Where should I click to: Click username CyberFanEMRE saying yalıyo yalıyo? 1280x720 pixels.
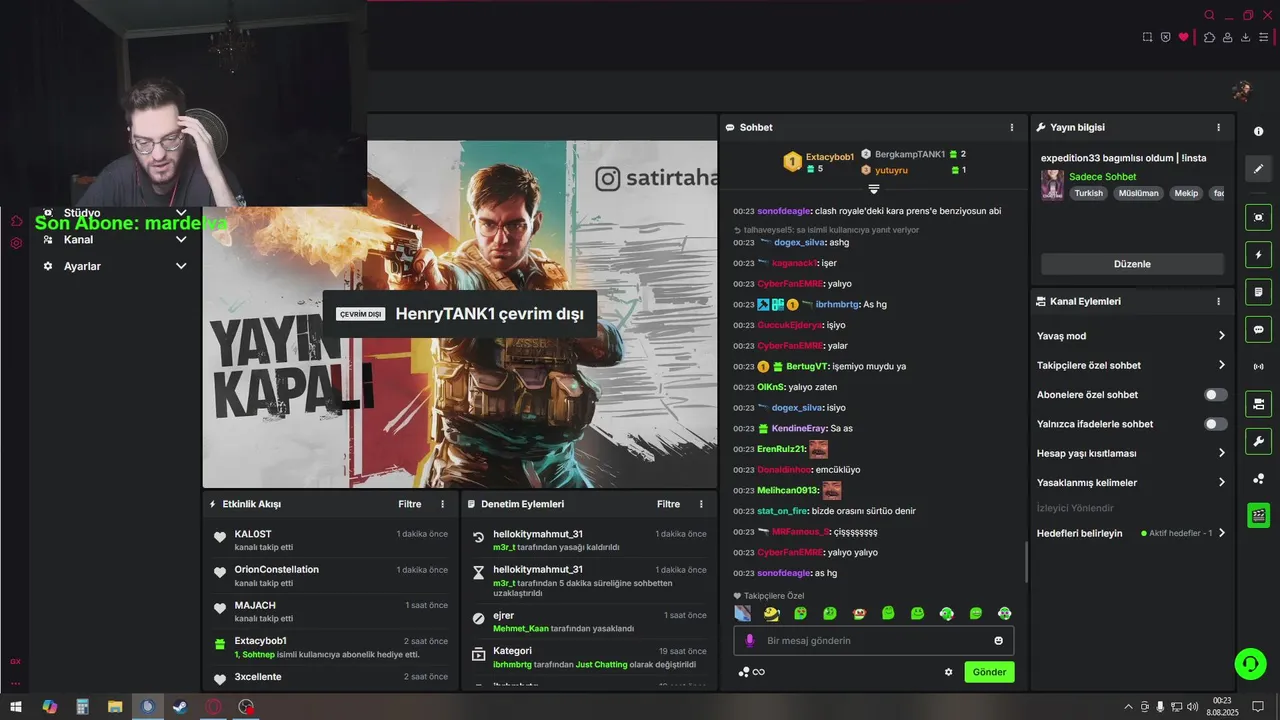pyautogui.click(x=789, y=552)
